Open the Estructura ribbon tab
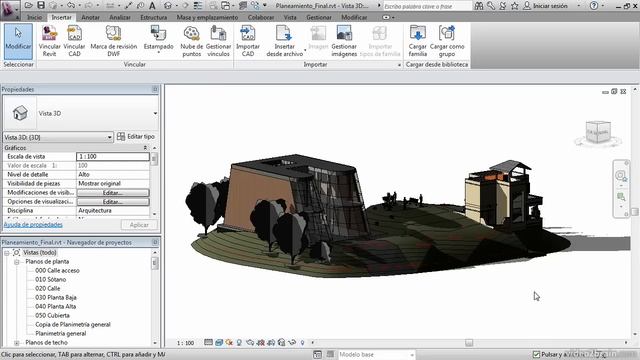The image size is (640, 360). (x=153, y=17)
